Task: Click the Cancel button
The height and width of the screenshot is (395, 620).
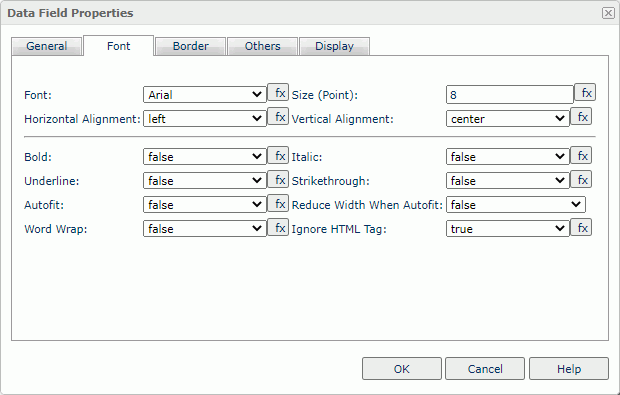Action: point(485,369)
